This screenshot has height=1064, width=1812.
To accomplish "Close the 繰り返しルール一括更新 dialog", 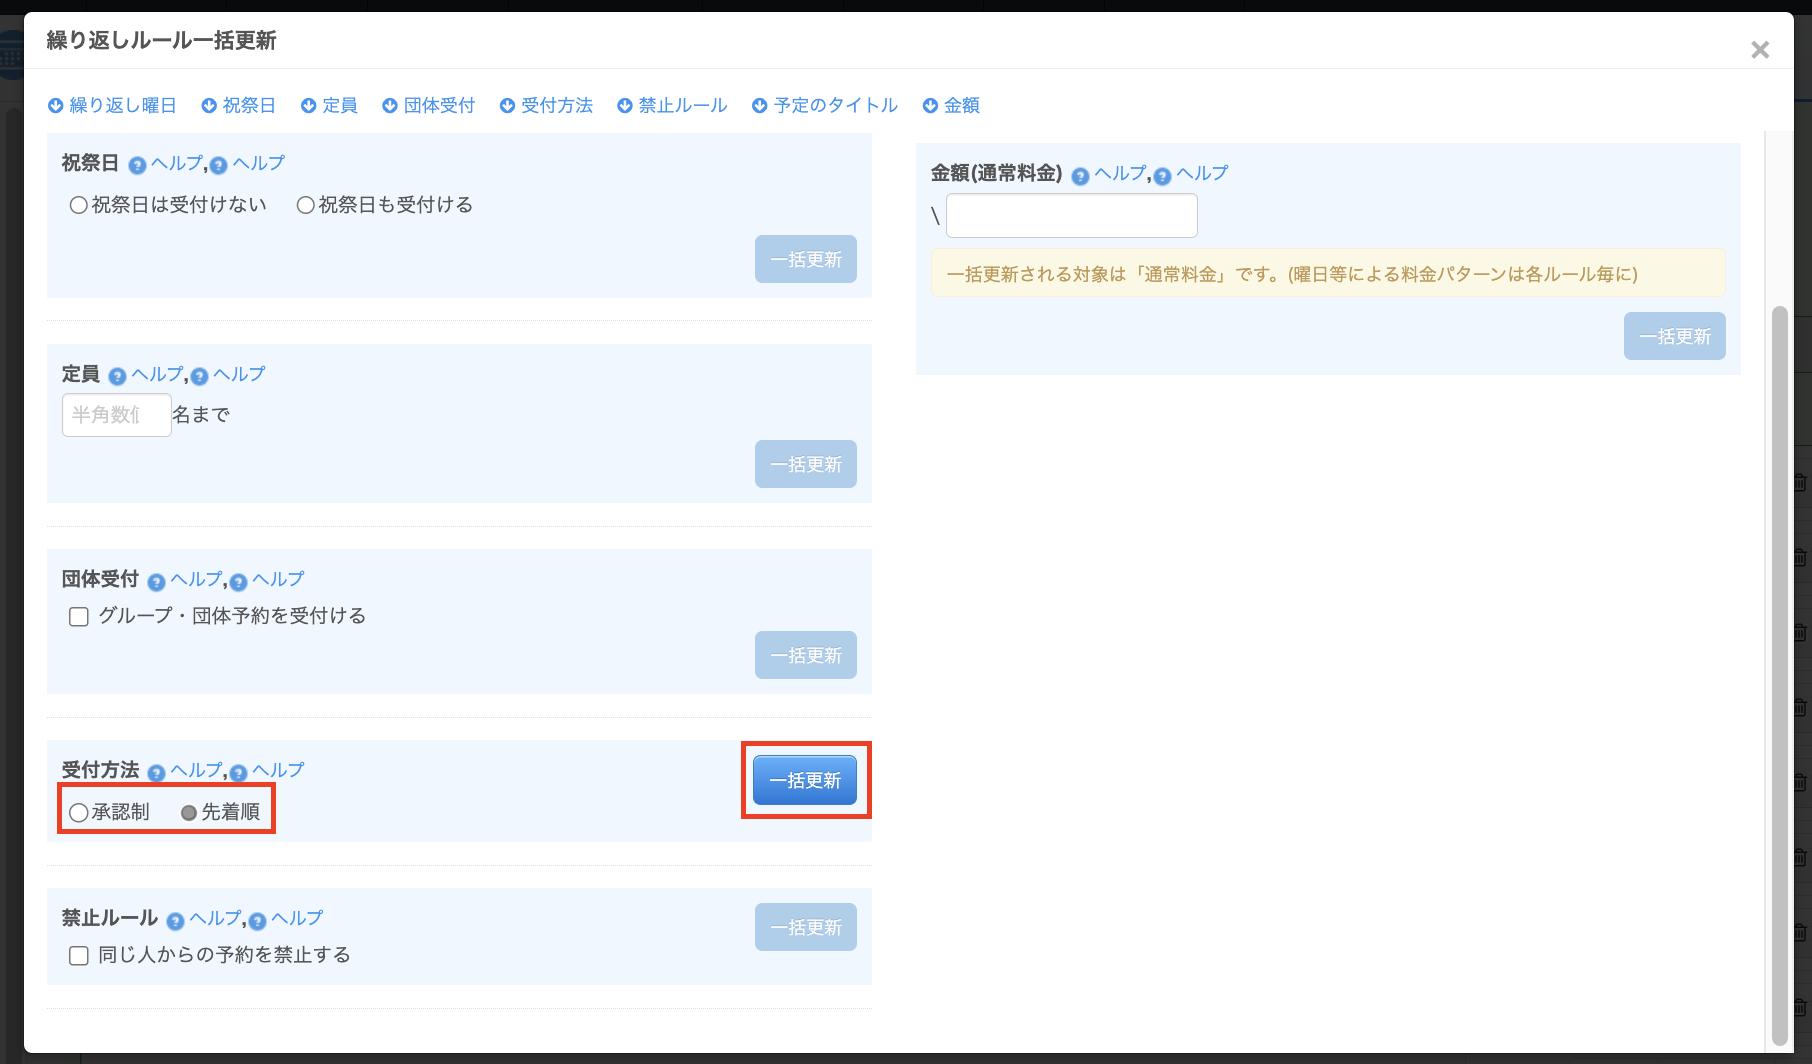I will pyautogui.click(x=1760, y=50).
